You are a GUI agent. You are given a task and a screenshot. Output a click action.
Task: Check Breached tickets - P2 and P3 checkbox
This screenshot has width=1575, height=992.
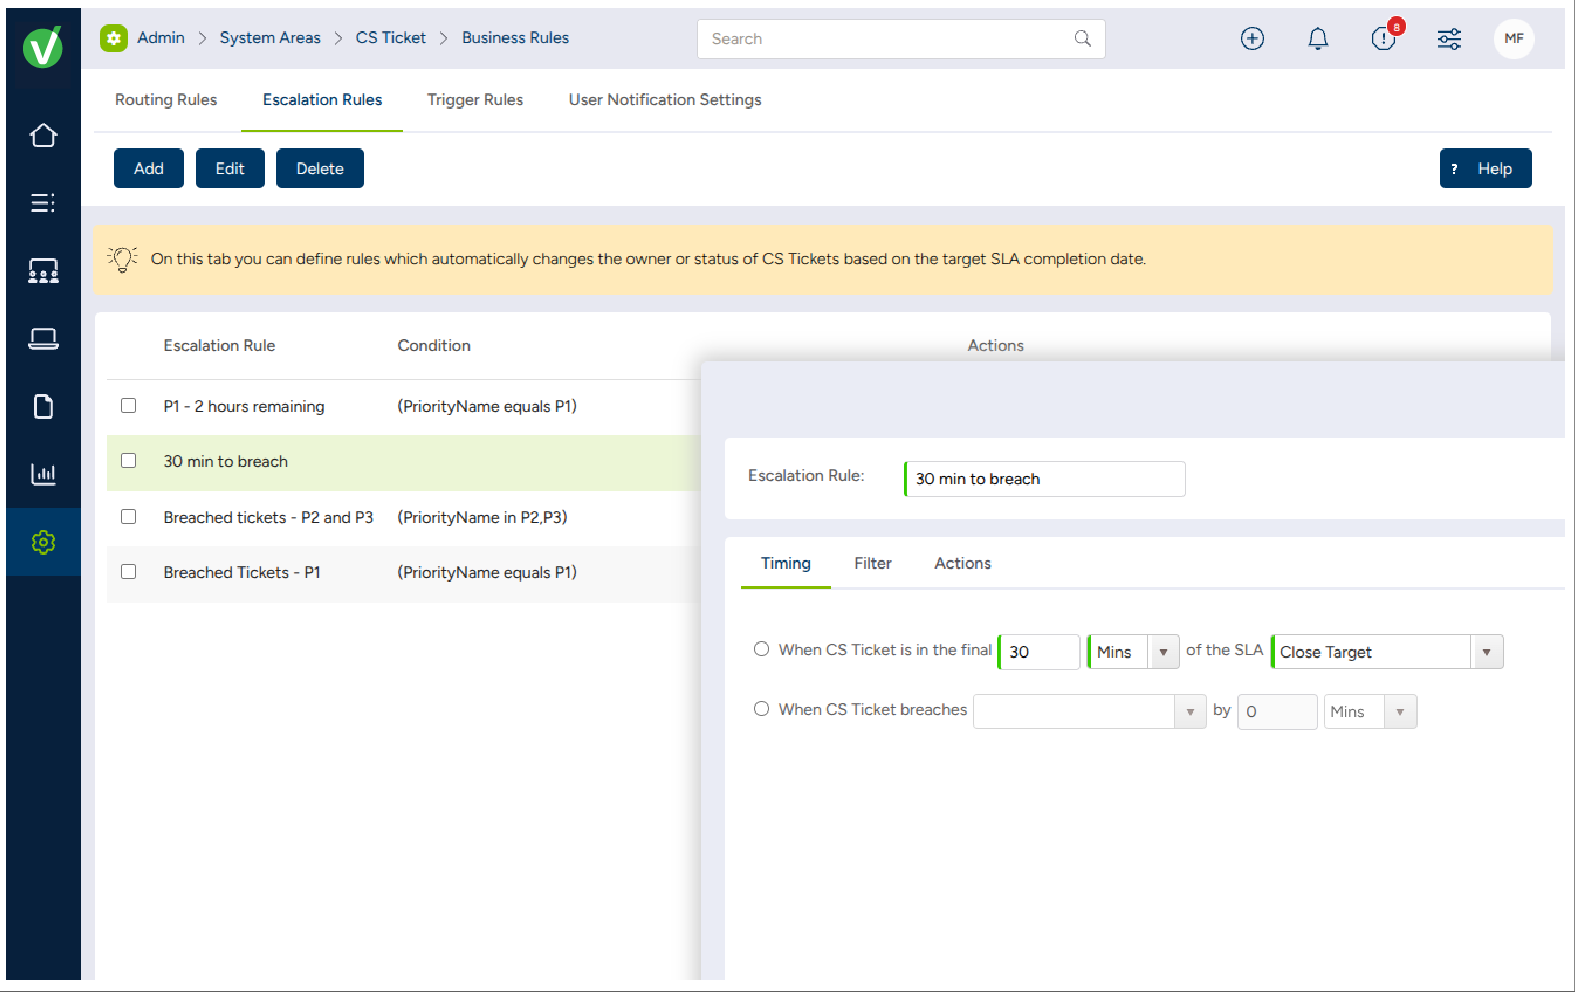(128, 517)
